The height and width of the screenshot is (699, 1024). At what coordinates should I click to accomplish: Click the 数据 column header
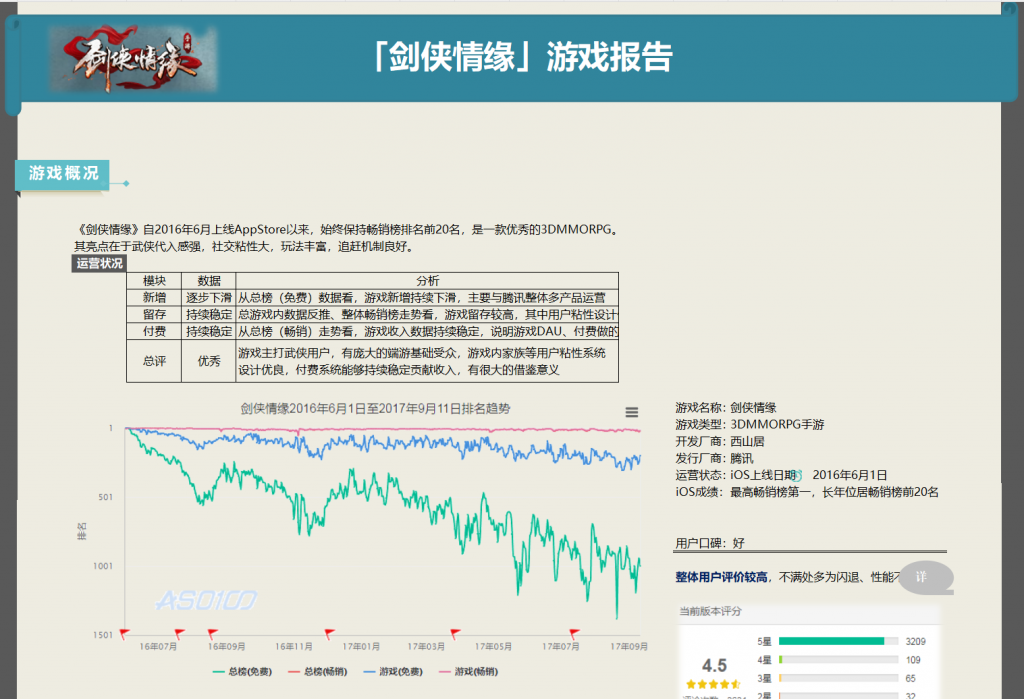tap(208, 280)
